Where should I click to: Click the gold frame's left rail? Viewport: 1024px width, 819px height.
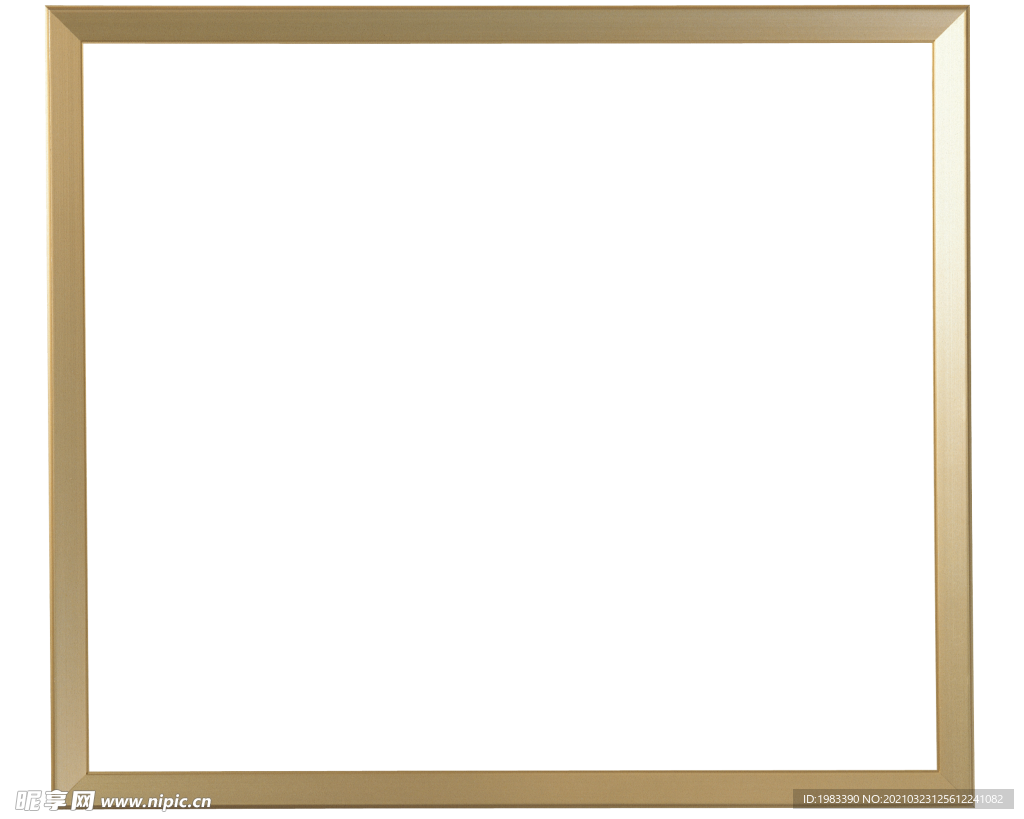pyautogui.click(x=67, y=400)
